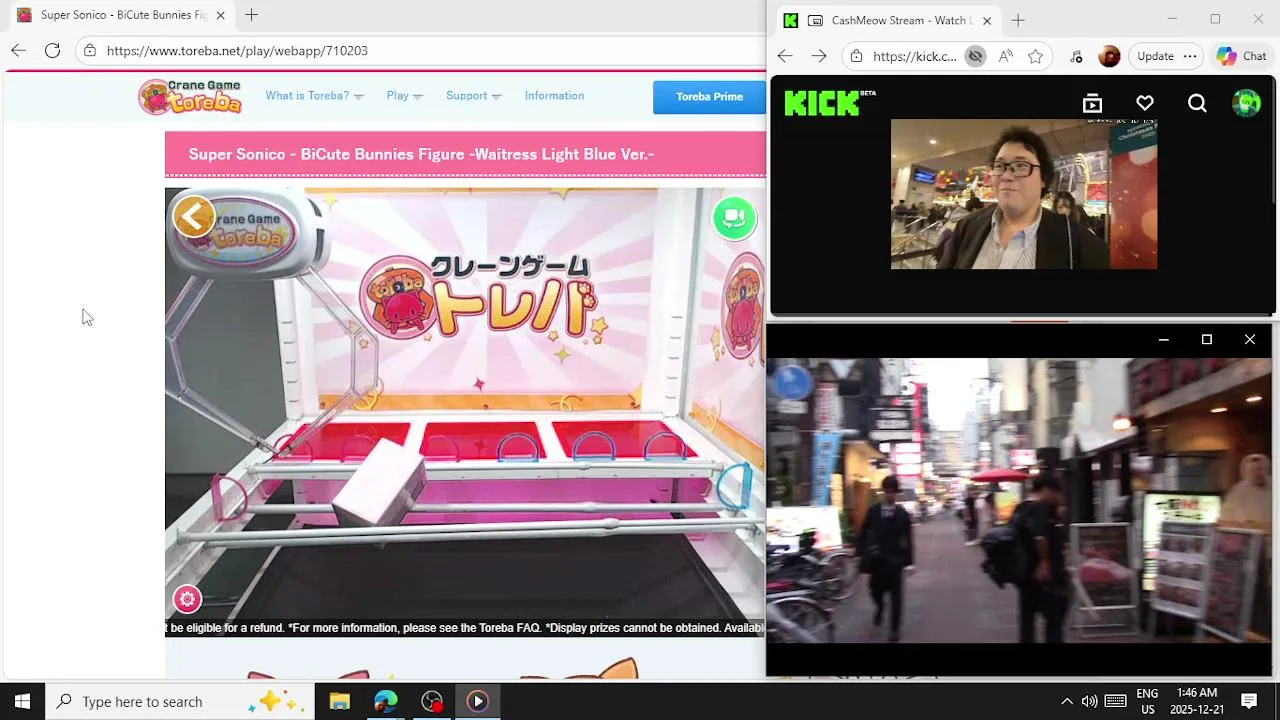Click the taskbar search box
Screen dimensions: 1280x720
(x=180, y=701)
